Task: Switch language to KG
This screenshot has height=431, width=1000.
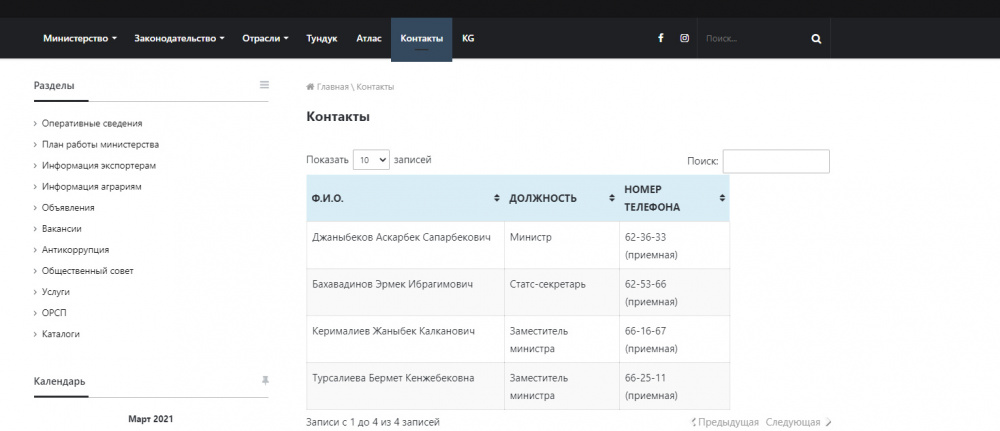Action: (468, 38)
